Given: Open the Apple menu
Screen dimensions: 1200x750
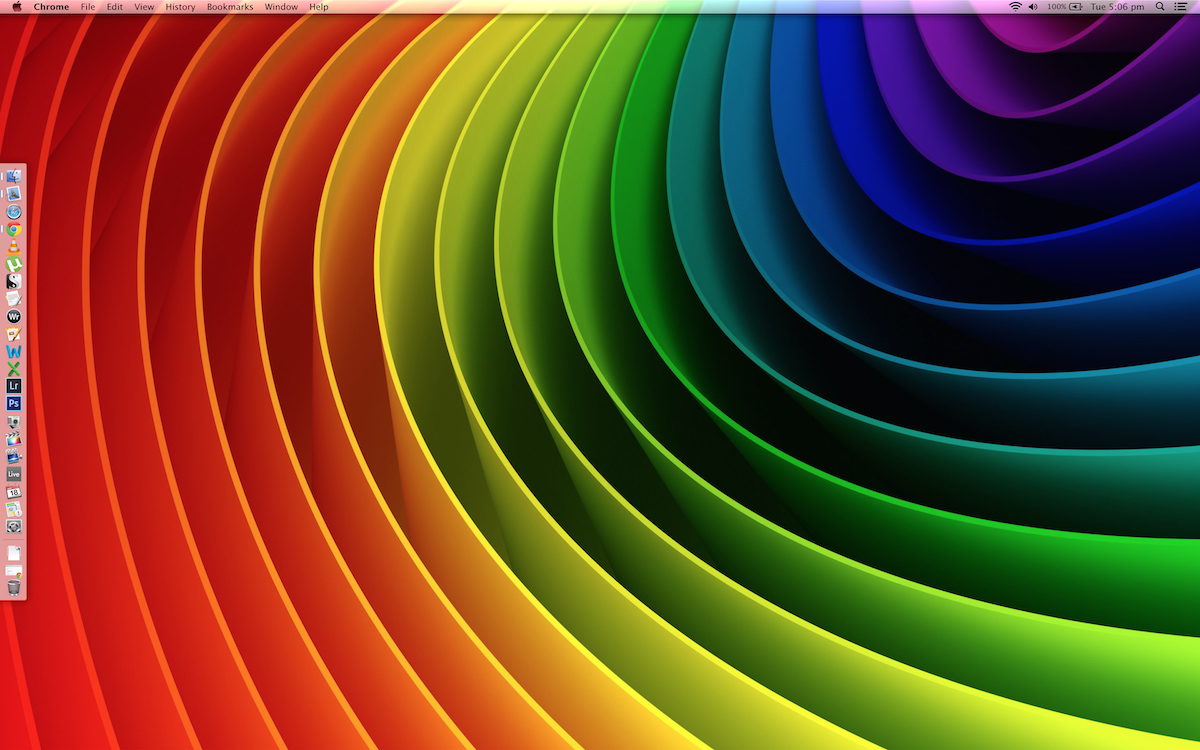Looking at the screenshot, I should (x=17, y=7).
